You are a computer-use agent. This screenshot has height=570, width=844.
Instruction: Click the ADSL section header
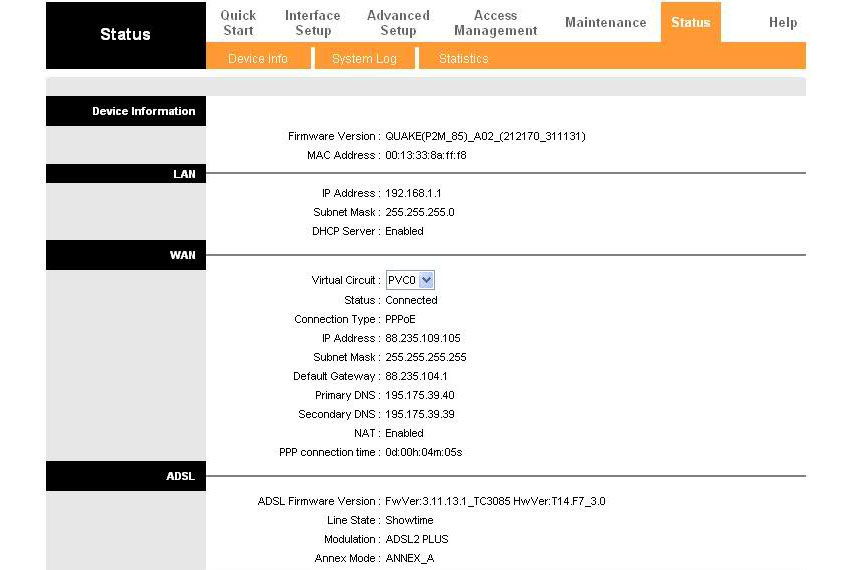[x=126, y=476]
